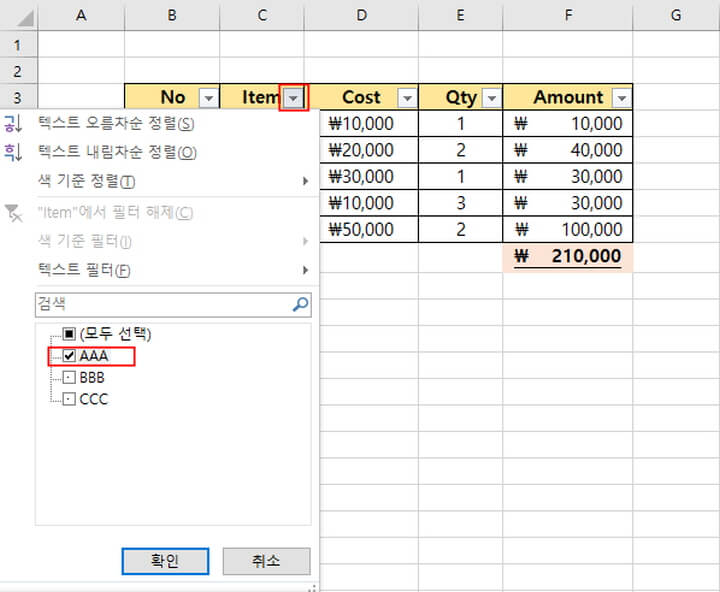Select column D header

tap(361, 15)
